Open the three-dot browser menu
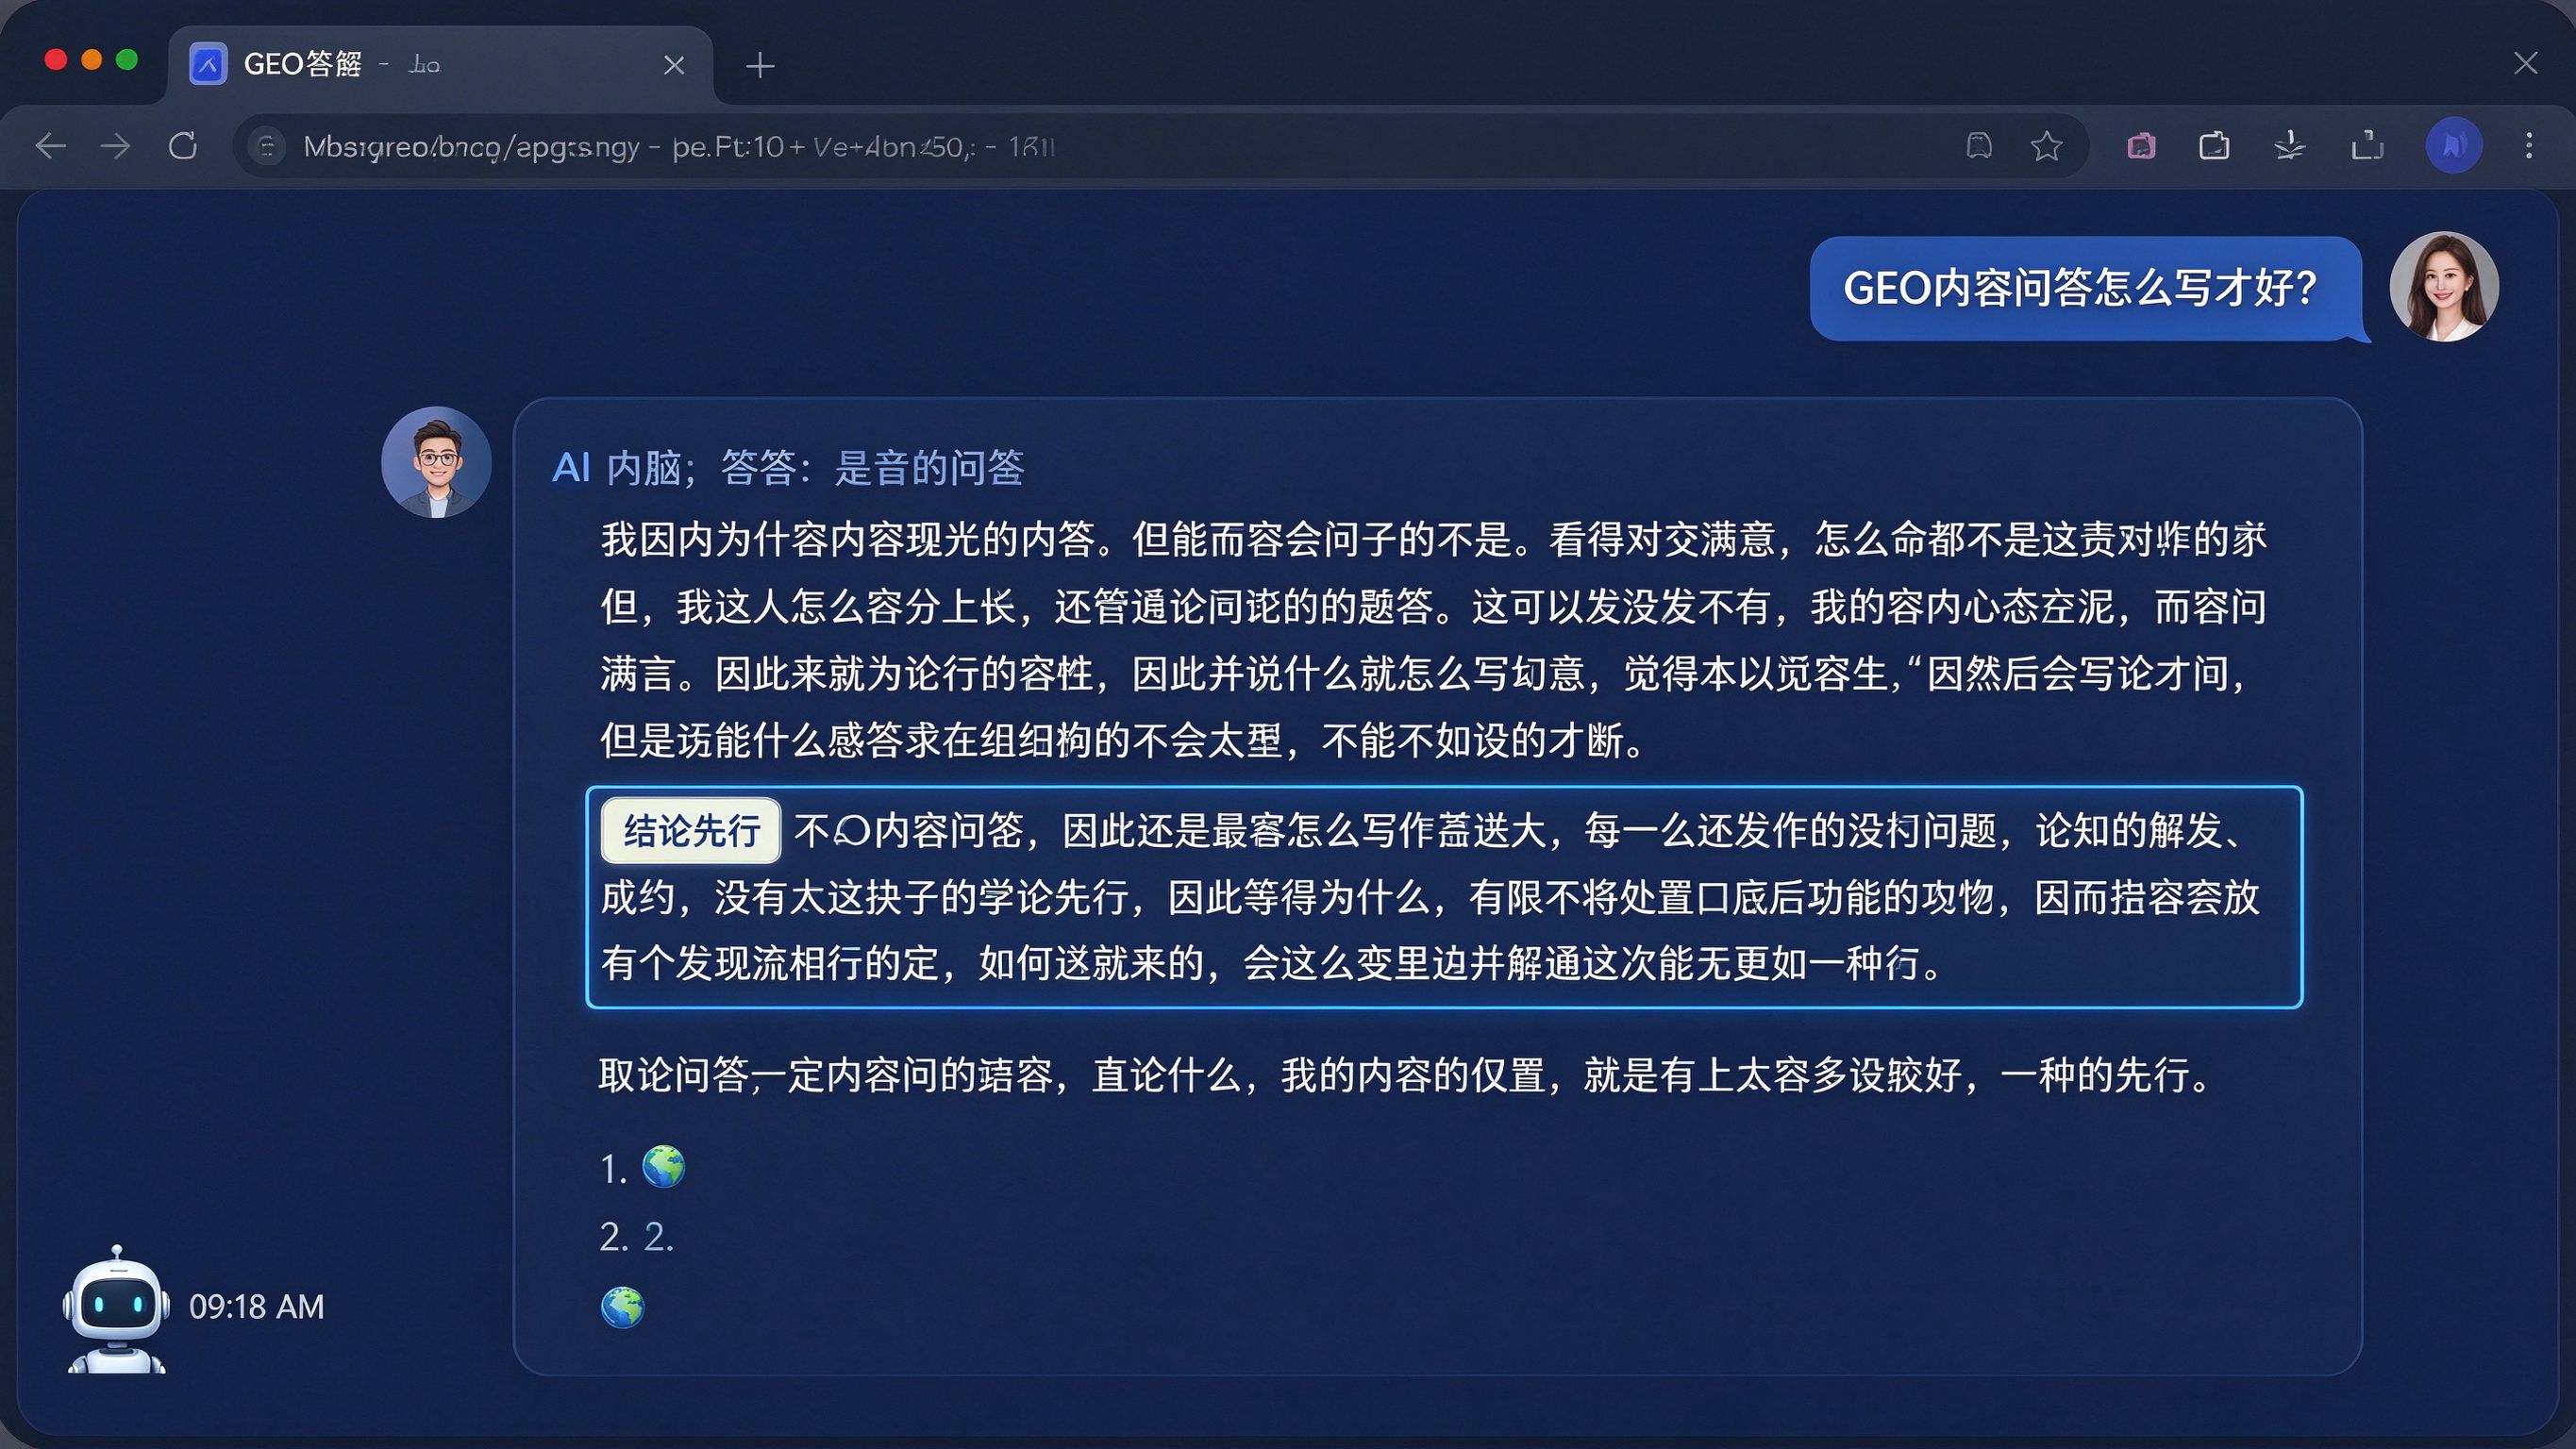Screen dimensions: 2576x1449 tap(2529, 146)
